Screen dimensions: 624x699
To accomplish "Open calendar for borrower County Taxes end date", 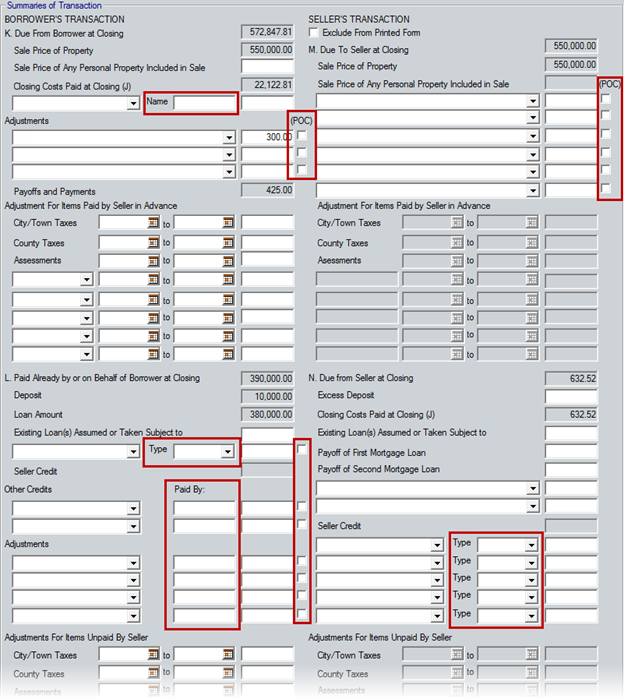I will pos(228,242).
